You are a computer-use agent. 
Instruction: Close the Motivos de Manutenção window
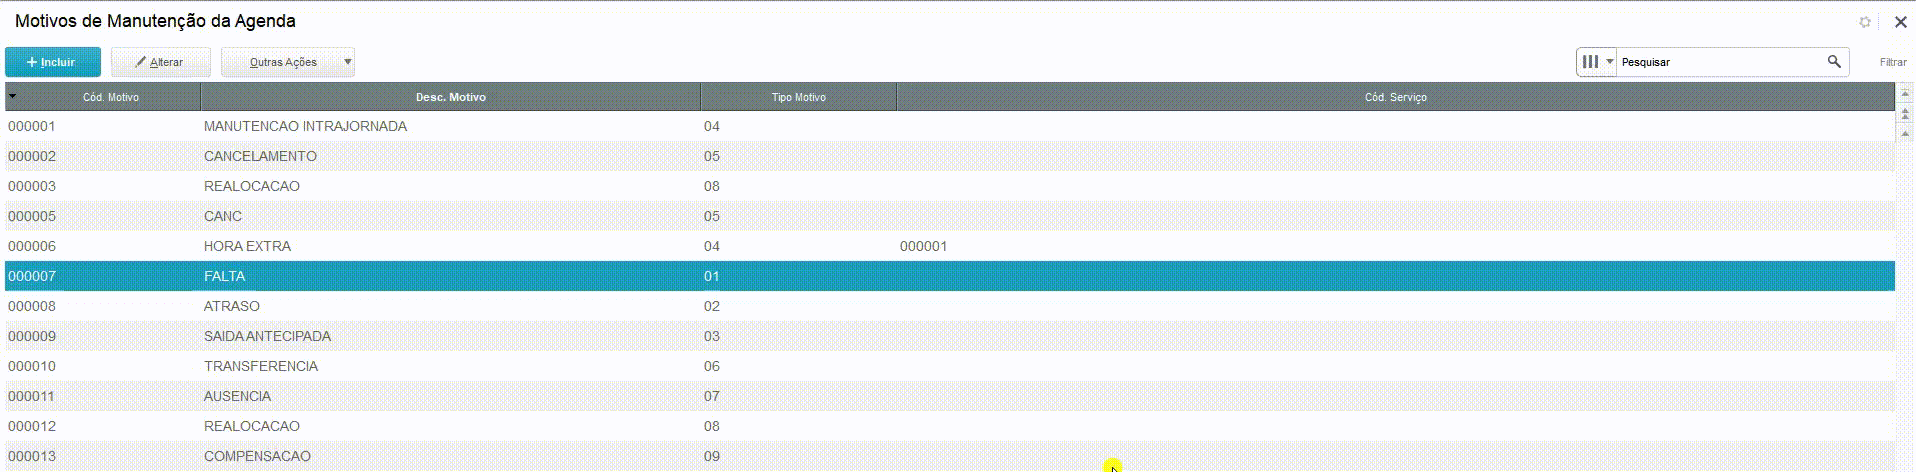click(x=1901, y=22)
